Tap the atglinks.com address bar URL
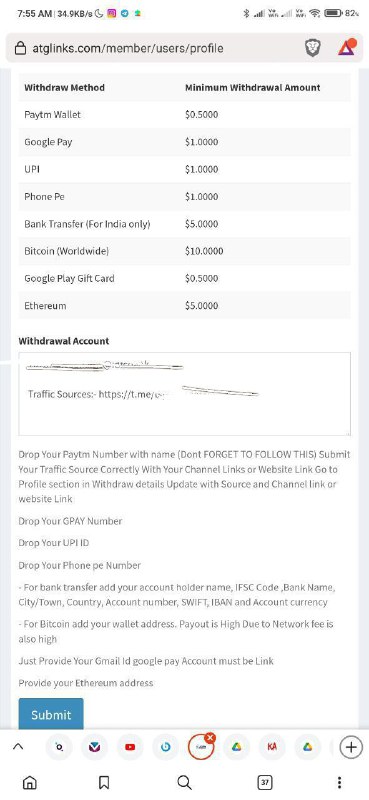This screenshot has width=369, height=800. [128, 48]
